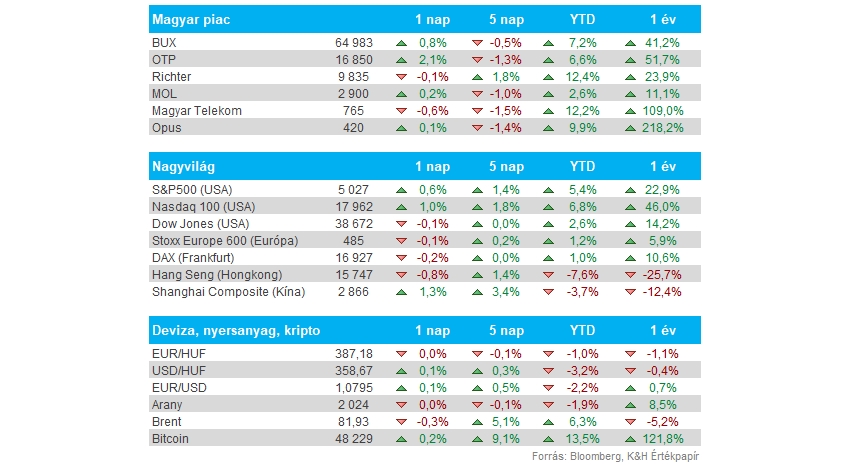Click the Magyar Telekom row label

tap(197, 111)
